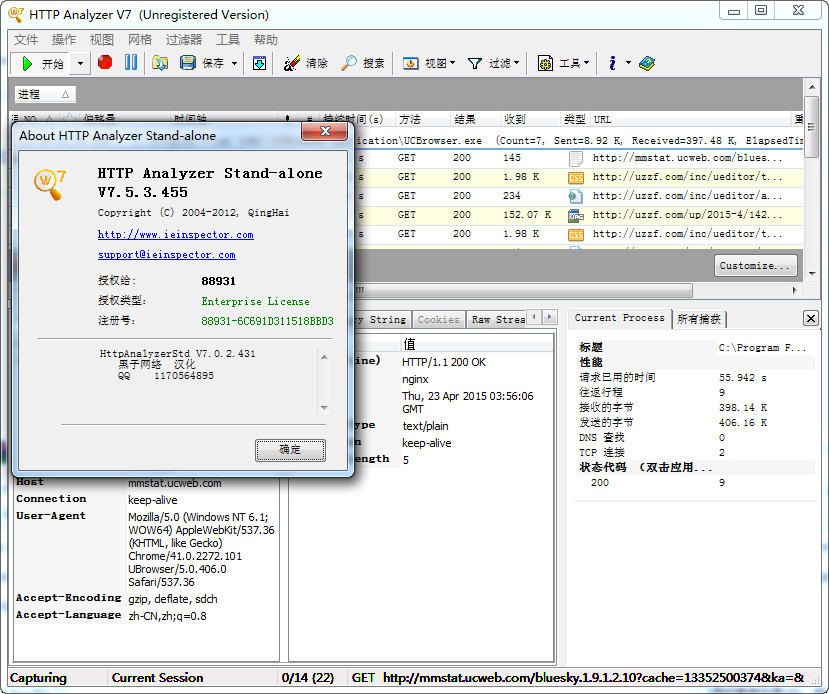Stop capturing with the red stop icon
The height and width of the screenshot is (694, 829).
coord(105,63)
